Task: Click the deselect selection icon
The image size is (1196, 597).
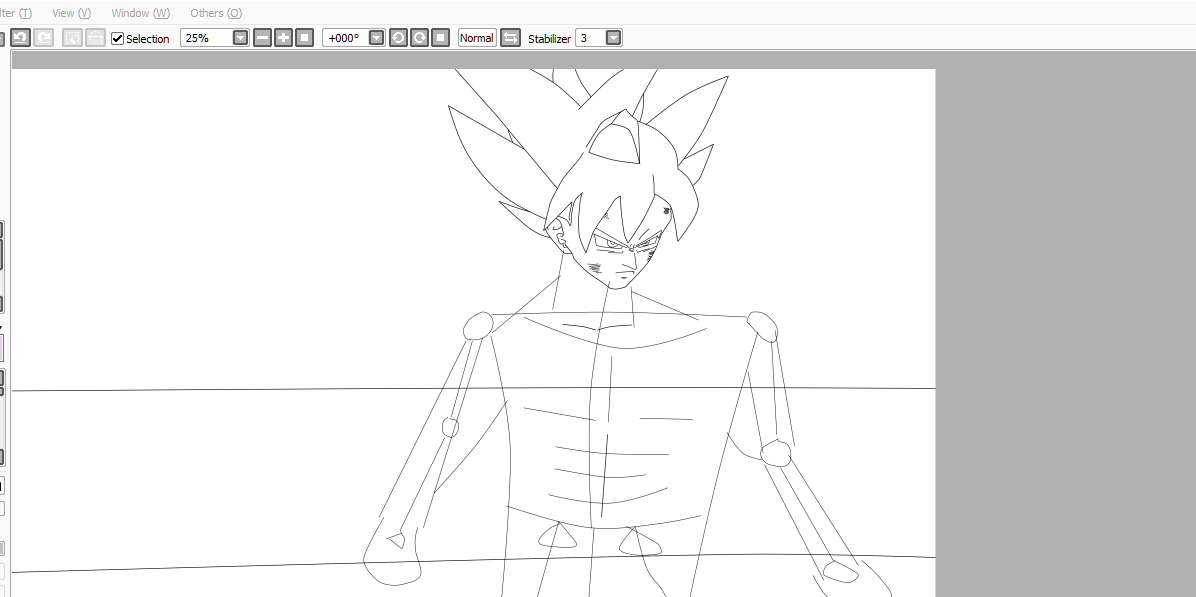Action: pyautogui.click(x=72, y=37)
